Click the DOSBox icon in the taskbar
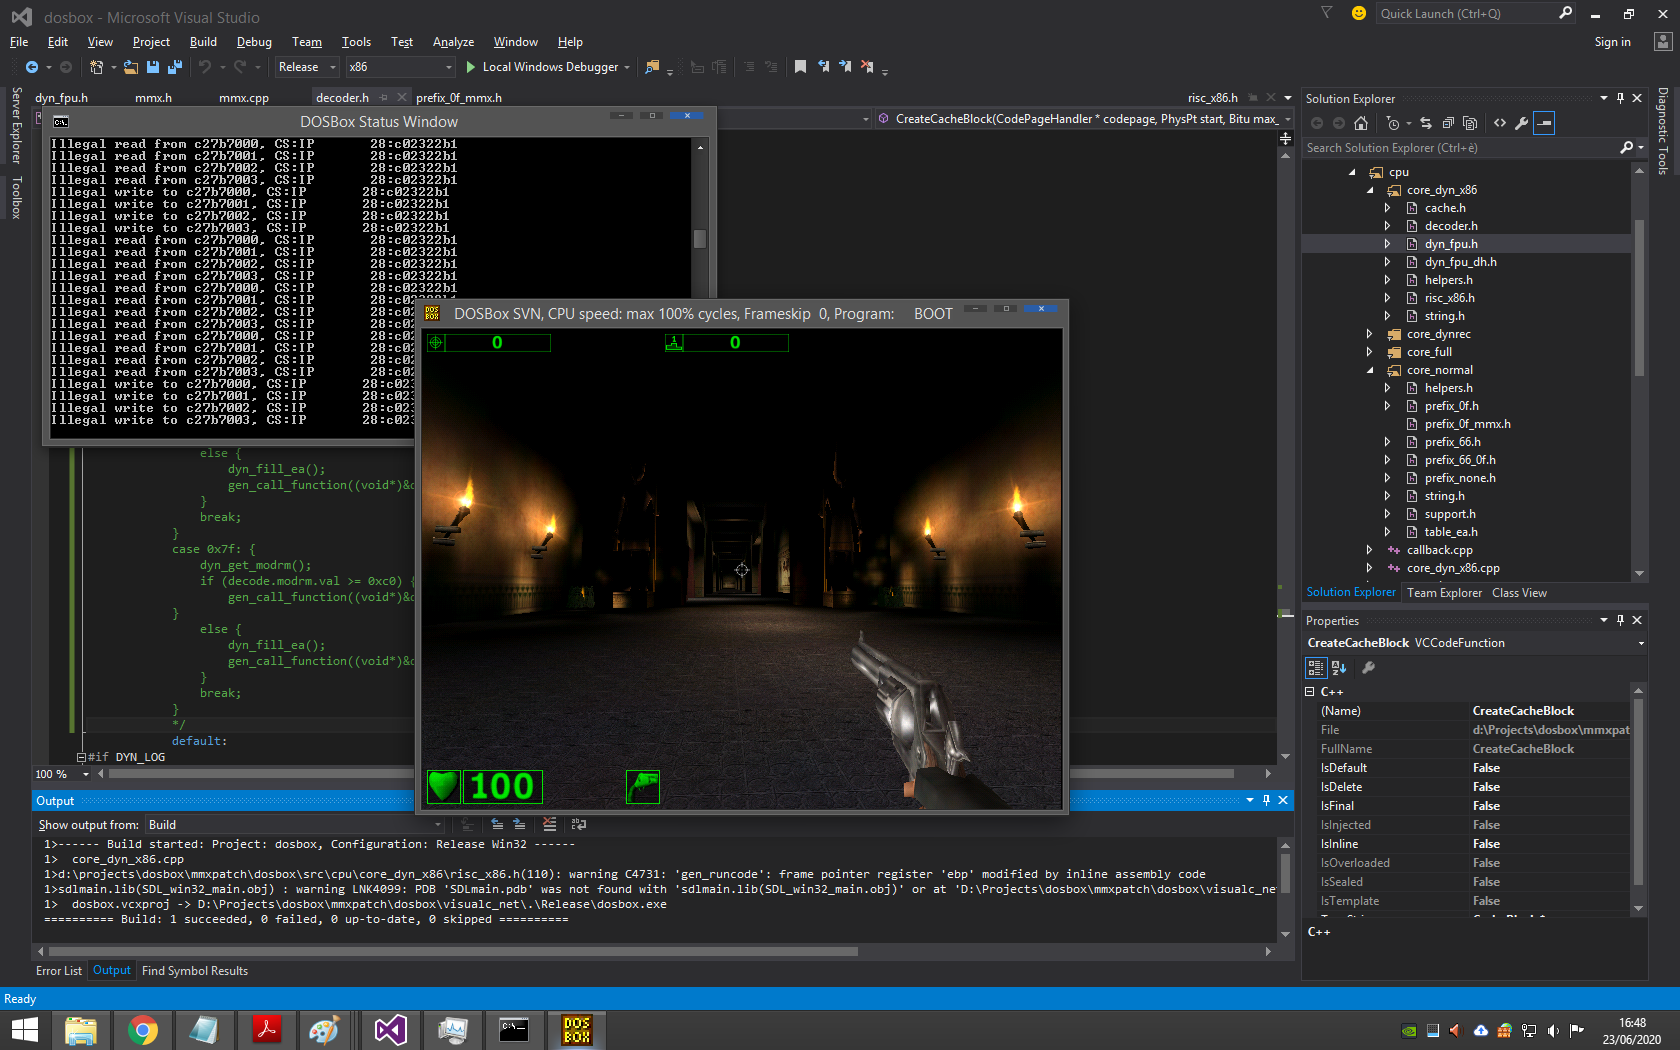This screenshot has width=1680, height=1050. pos(576,1029)
